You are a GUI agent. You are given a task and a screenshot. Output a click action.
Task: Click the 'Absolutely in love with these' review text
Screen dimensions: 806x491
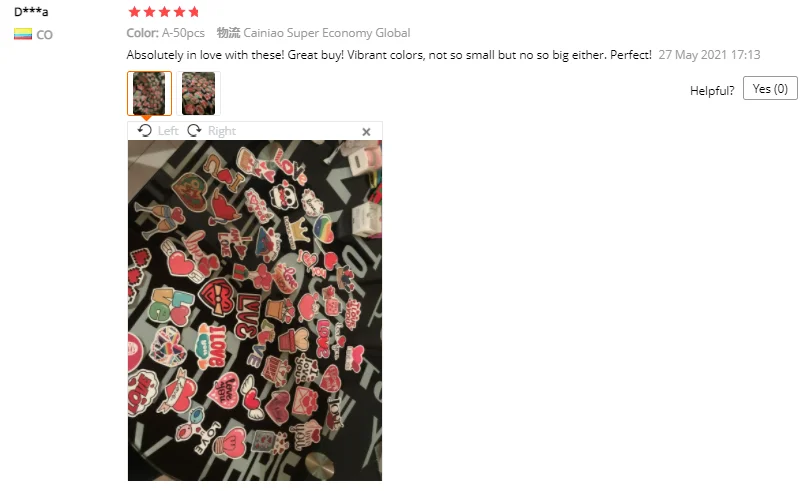(x=389, y=54)
